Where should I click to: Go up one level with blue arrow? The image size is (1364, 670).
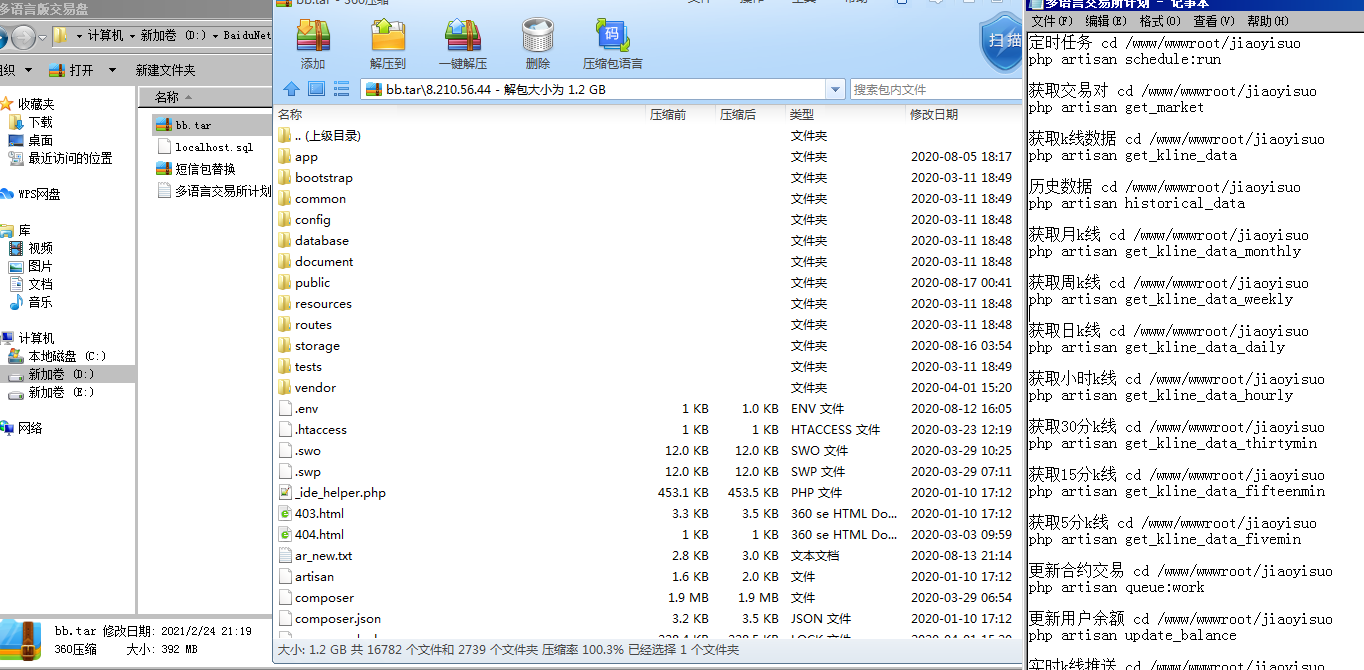point(291,89)
